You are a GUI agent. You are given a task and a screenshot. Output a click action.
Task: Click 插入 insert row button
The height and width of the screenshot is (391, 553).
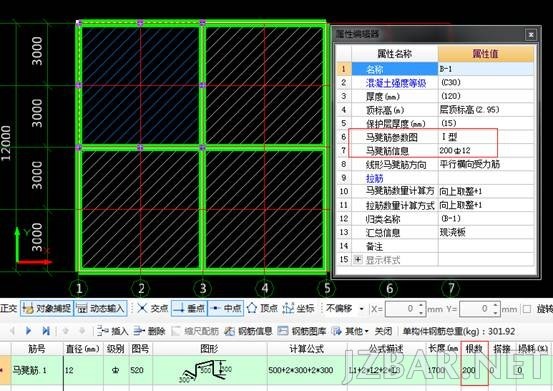click(x=112, y=331)
